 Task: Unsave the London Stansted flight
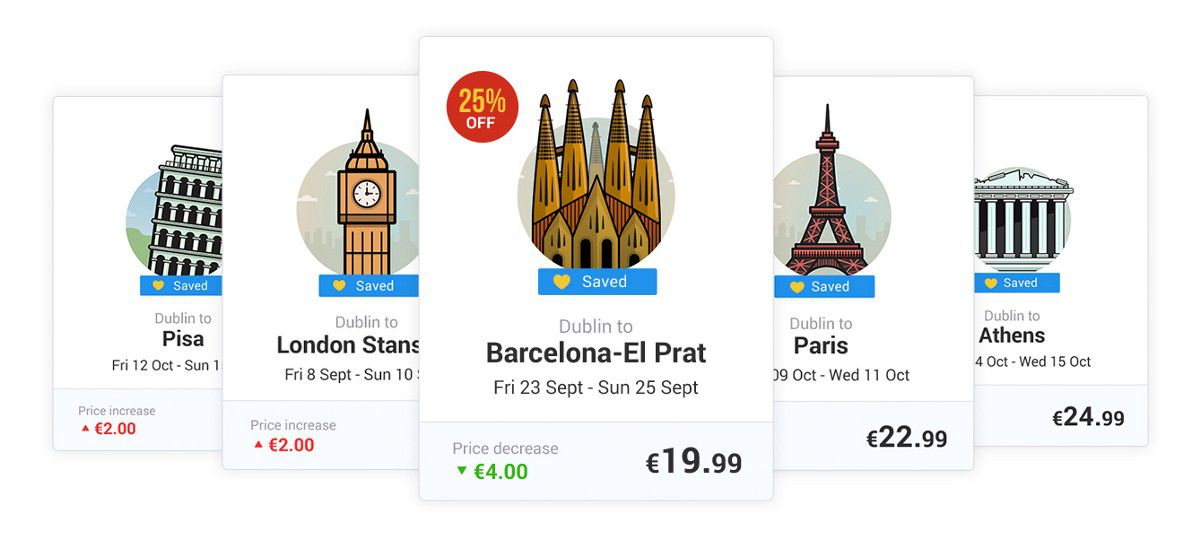point(368,286)
